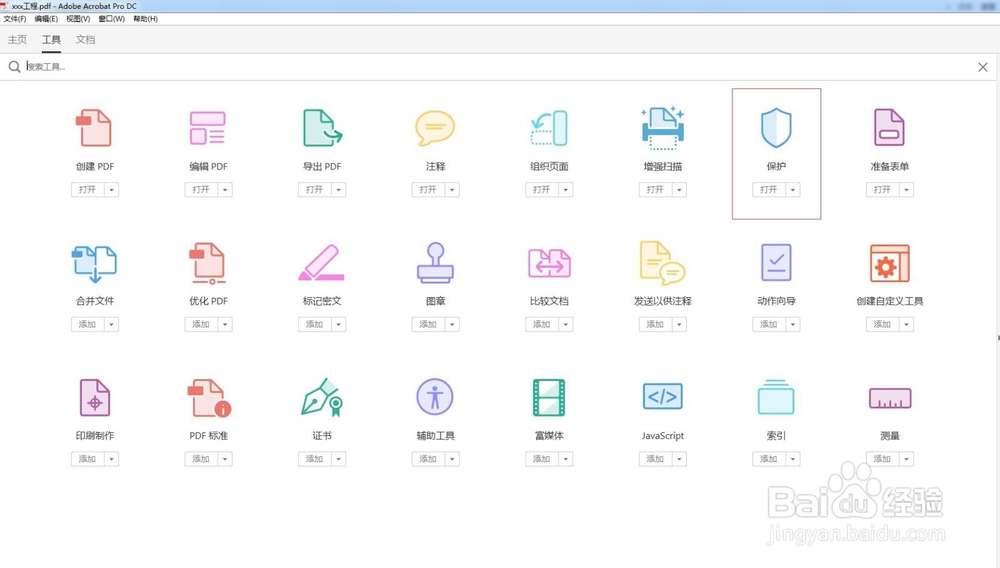The width and height of the screenshot is (1000, 568).
Task: Expand the dropdown arrow under 测量
Action: [906, 459]
